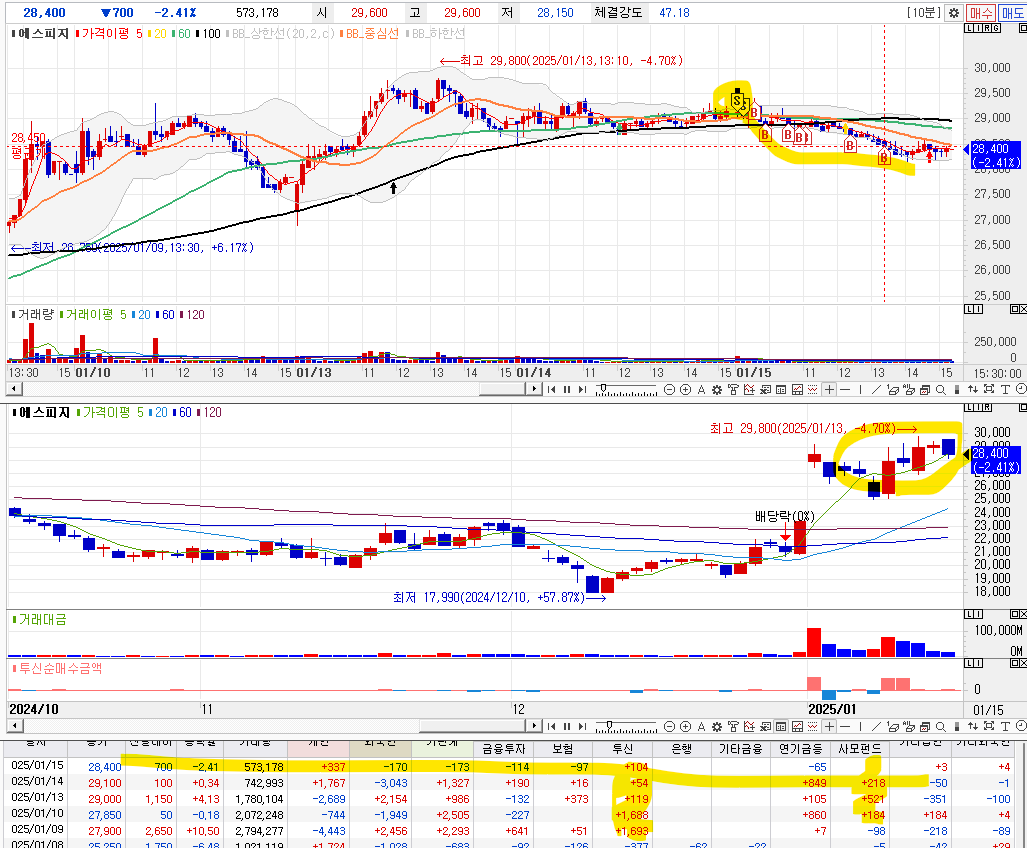1027x848 pixels.
Task: Zoom in with plus icon, 10-minute chart
Action: coord(685,390)
